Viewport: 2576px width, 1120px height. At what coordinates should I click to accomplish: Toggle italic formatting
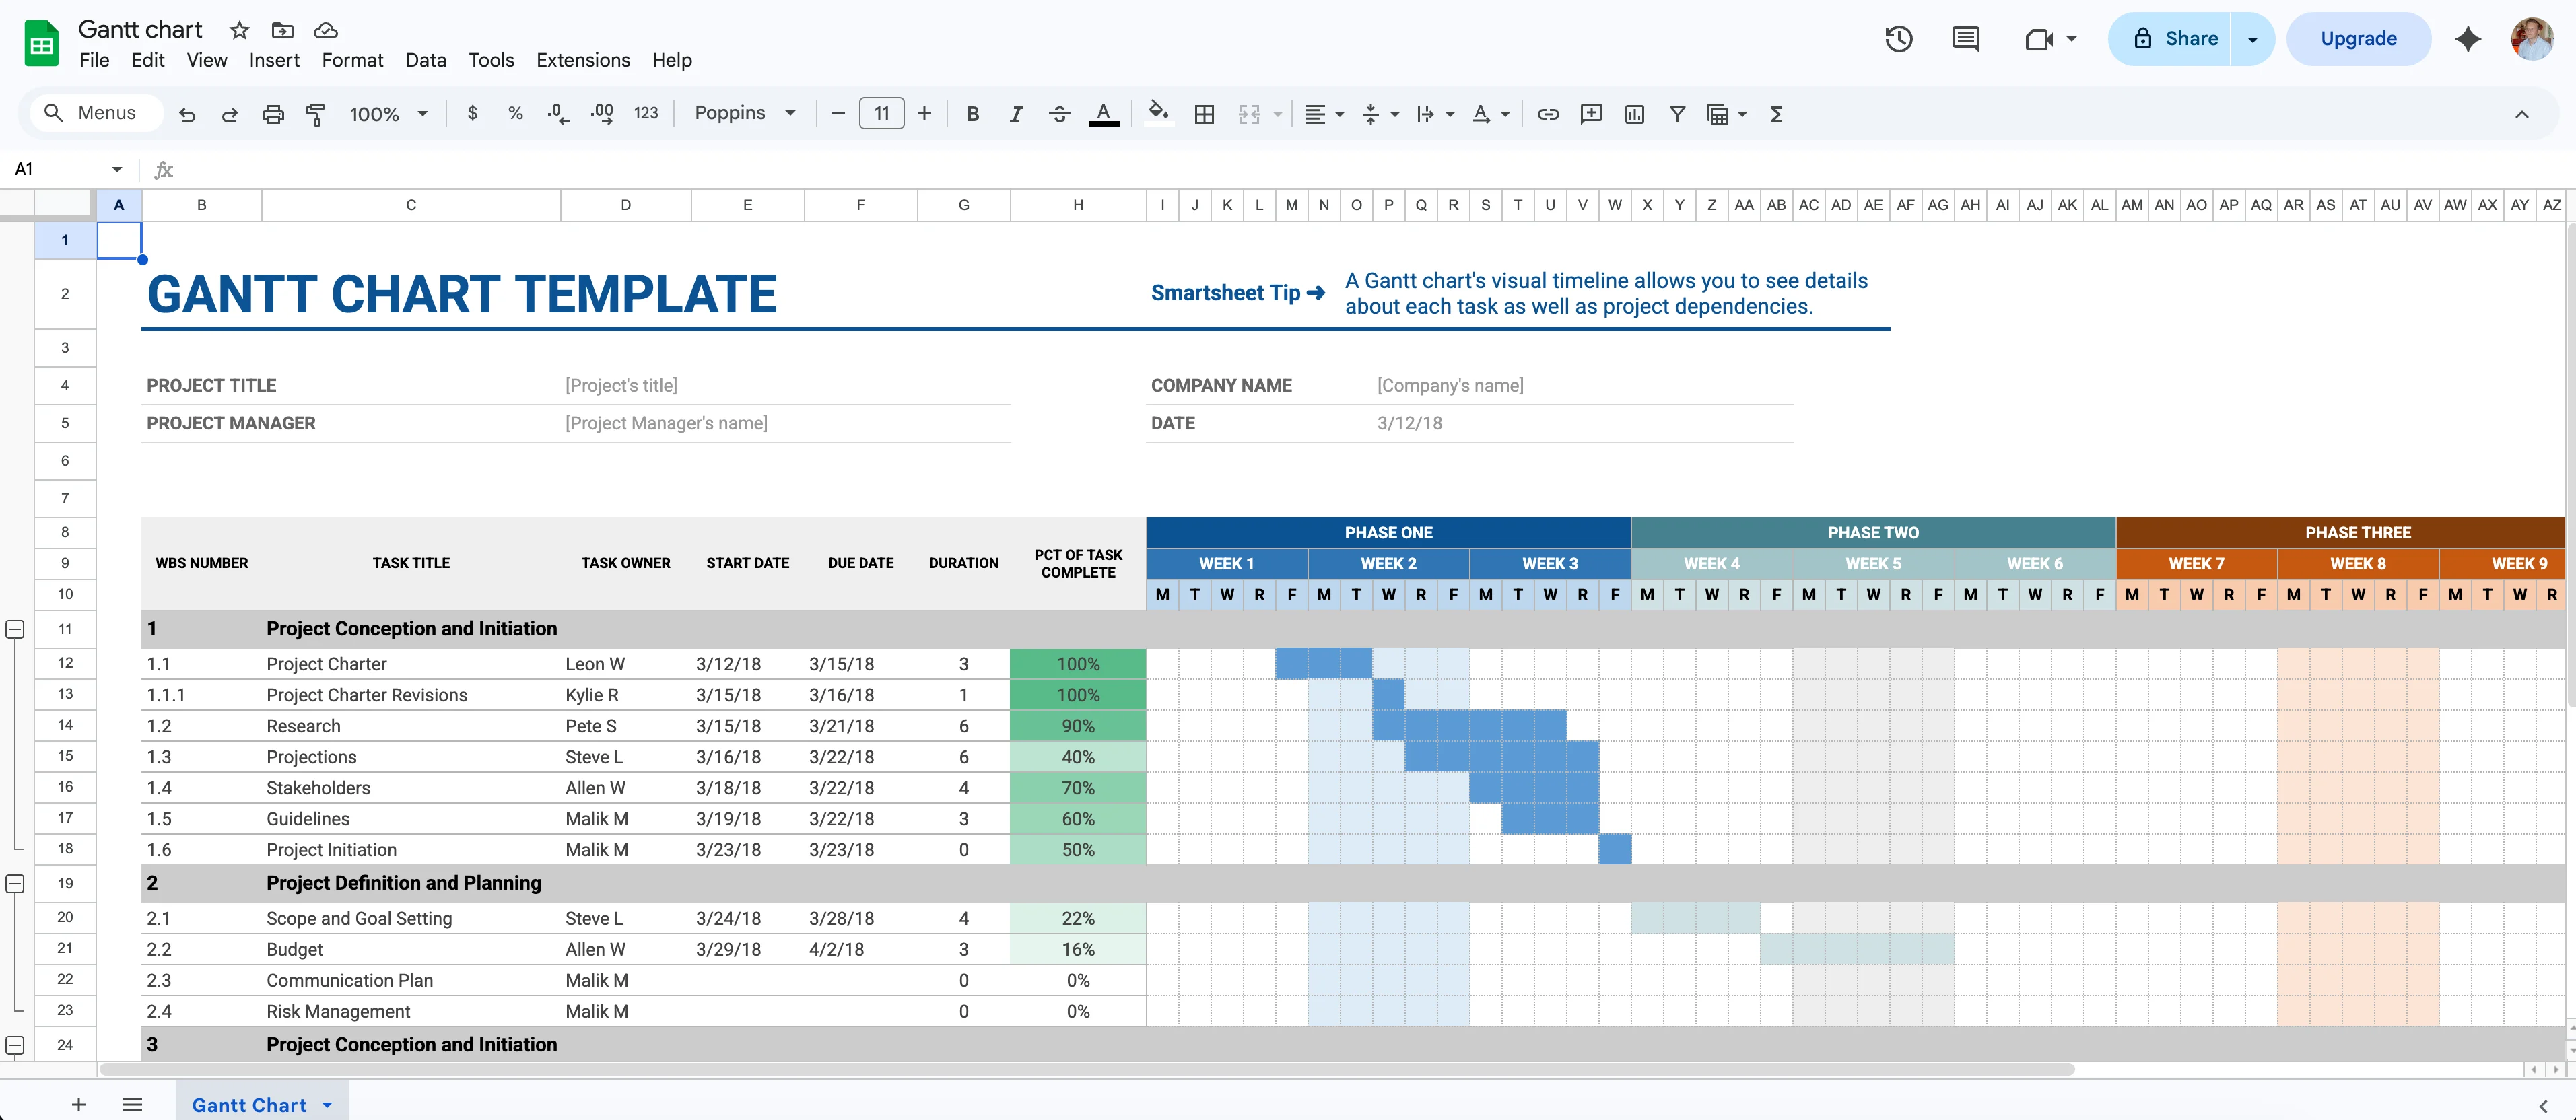1016,114
